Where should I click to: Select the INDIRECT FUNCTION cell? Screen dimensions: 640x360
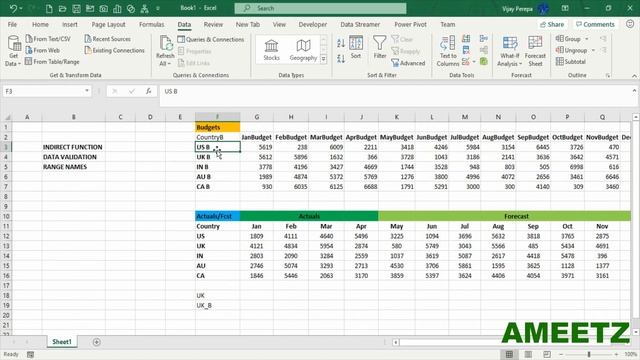click(x=73, y=147)
